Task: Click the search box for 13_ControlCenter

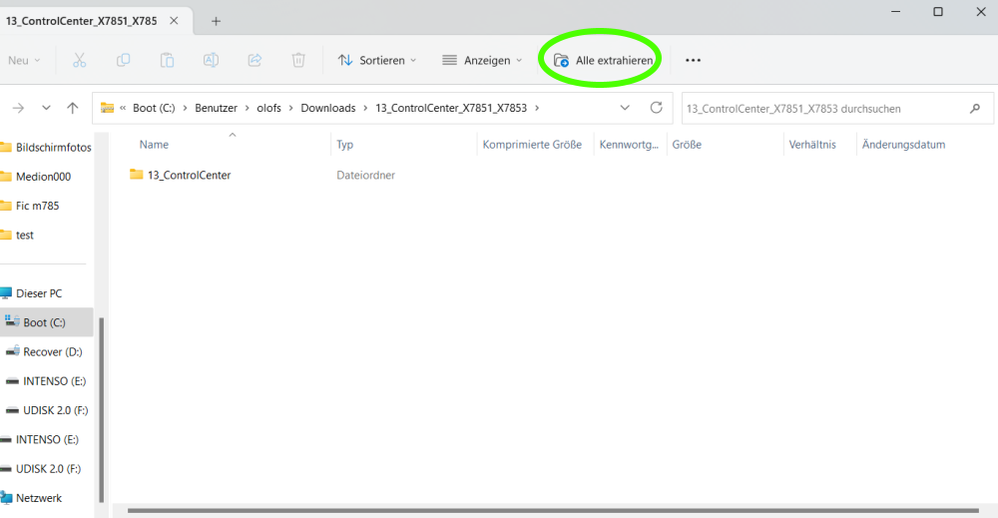Action: tap(820, 108)
